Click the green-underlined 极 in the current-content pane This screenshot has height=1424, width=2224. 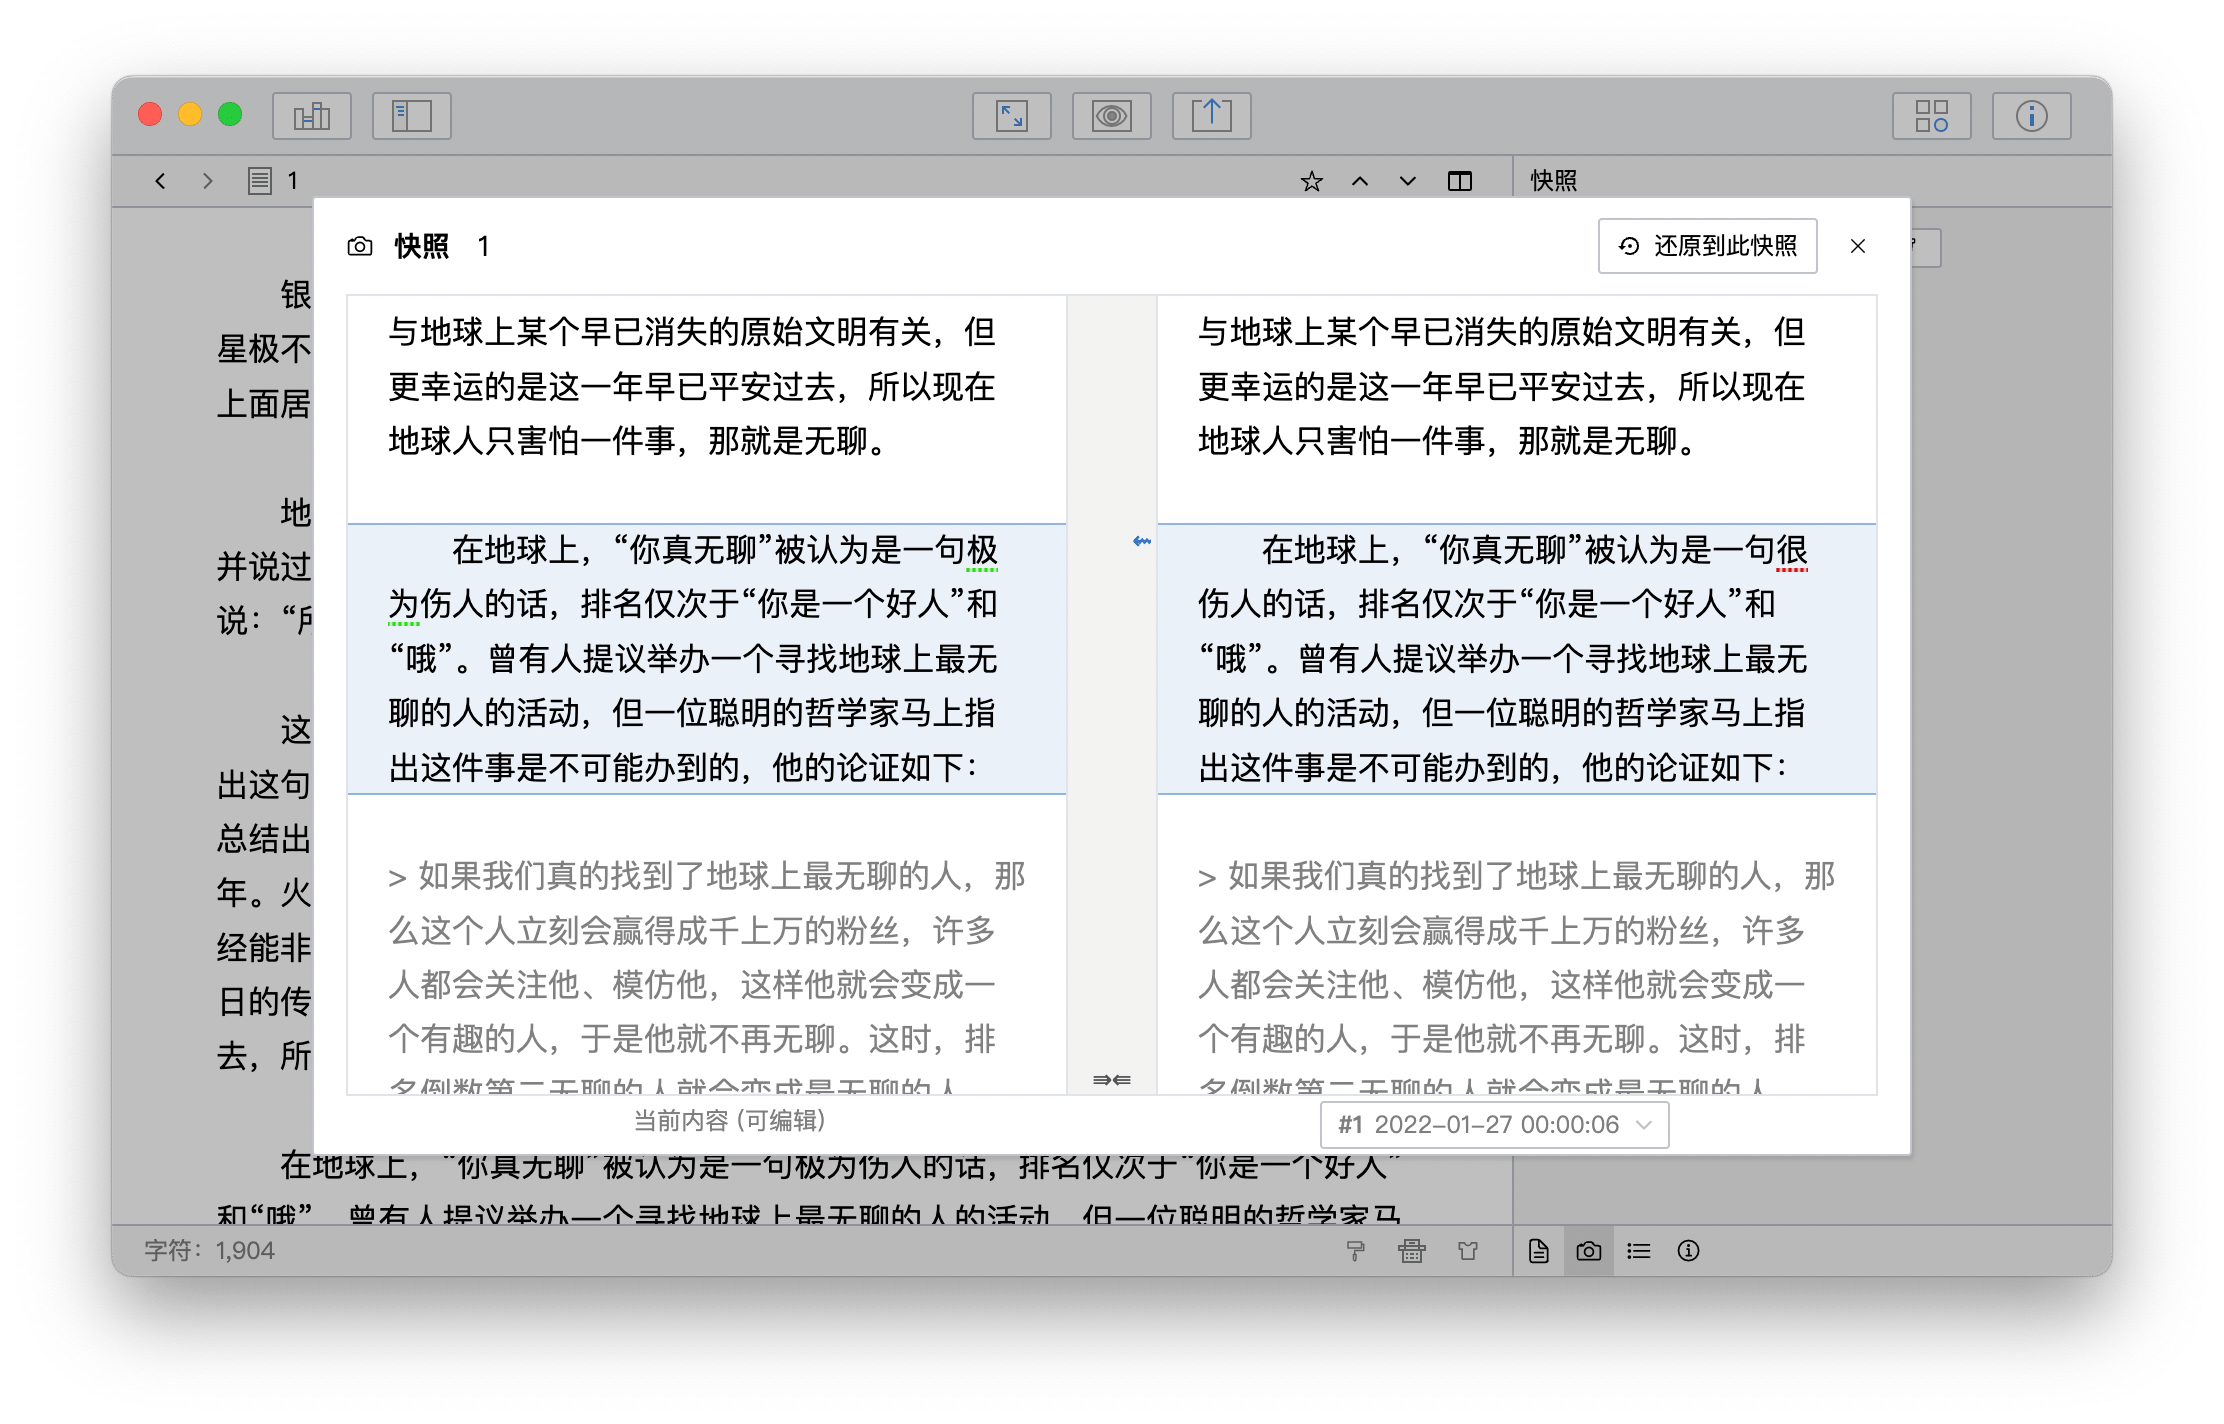tap(982, 549)
